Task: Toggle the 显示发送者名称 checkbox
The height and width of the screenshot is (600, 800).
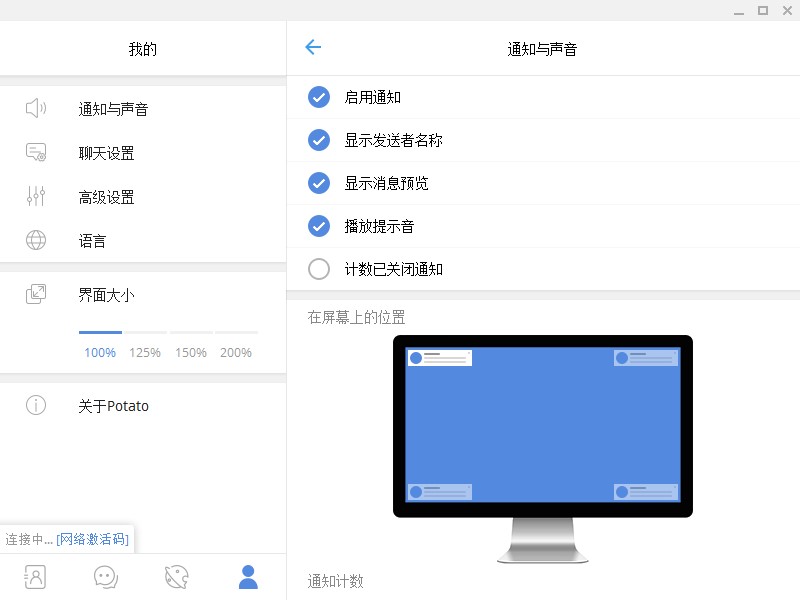Action: coord(319,140)
